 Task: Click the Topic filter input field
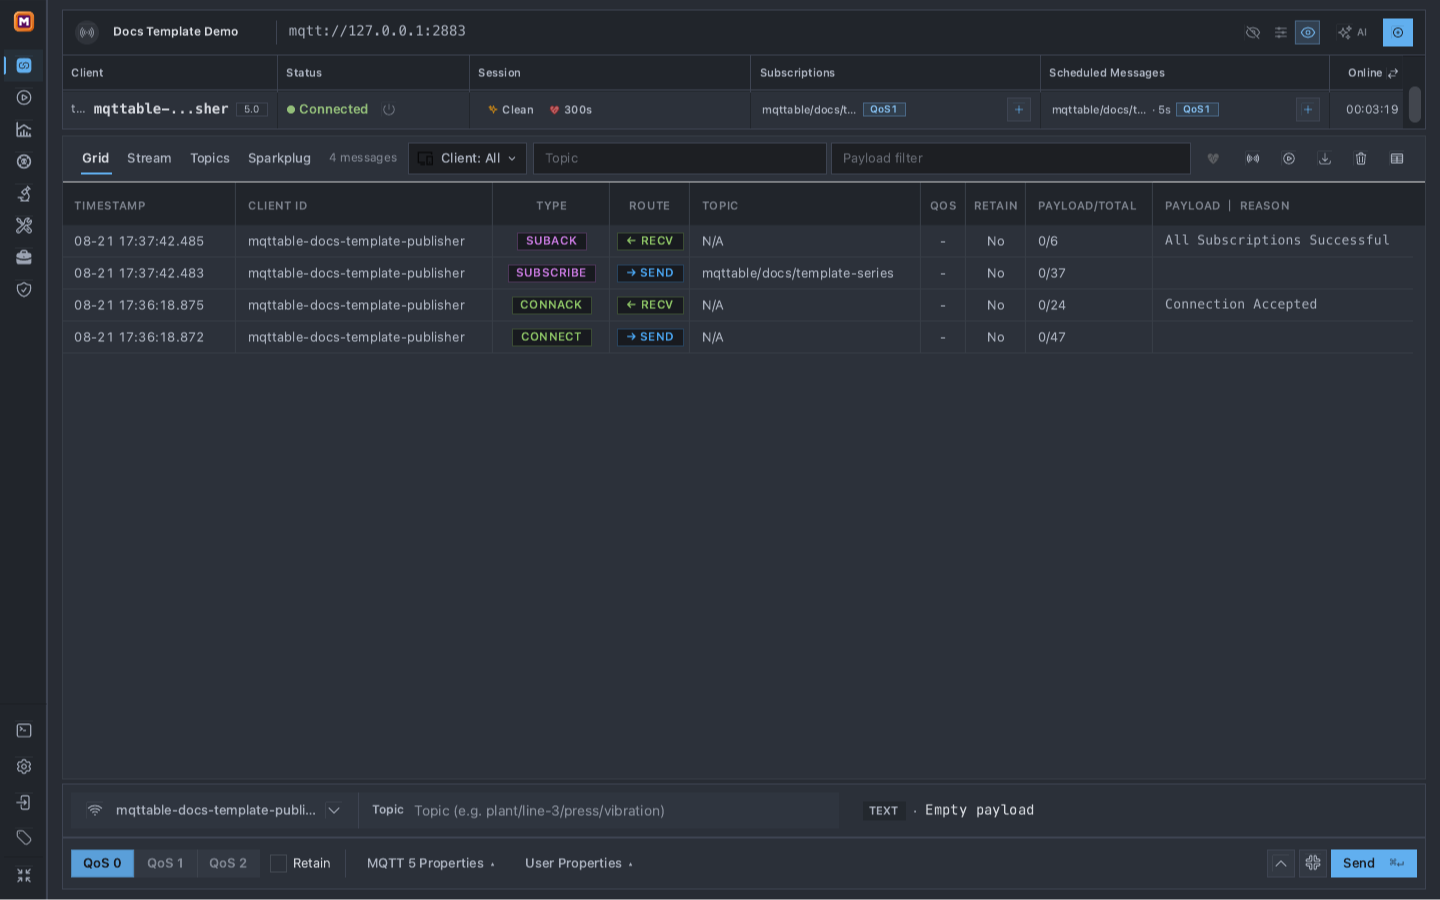(680, 158)
